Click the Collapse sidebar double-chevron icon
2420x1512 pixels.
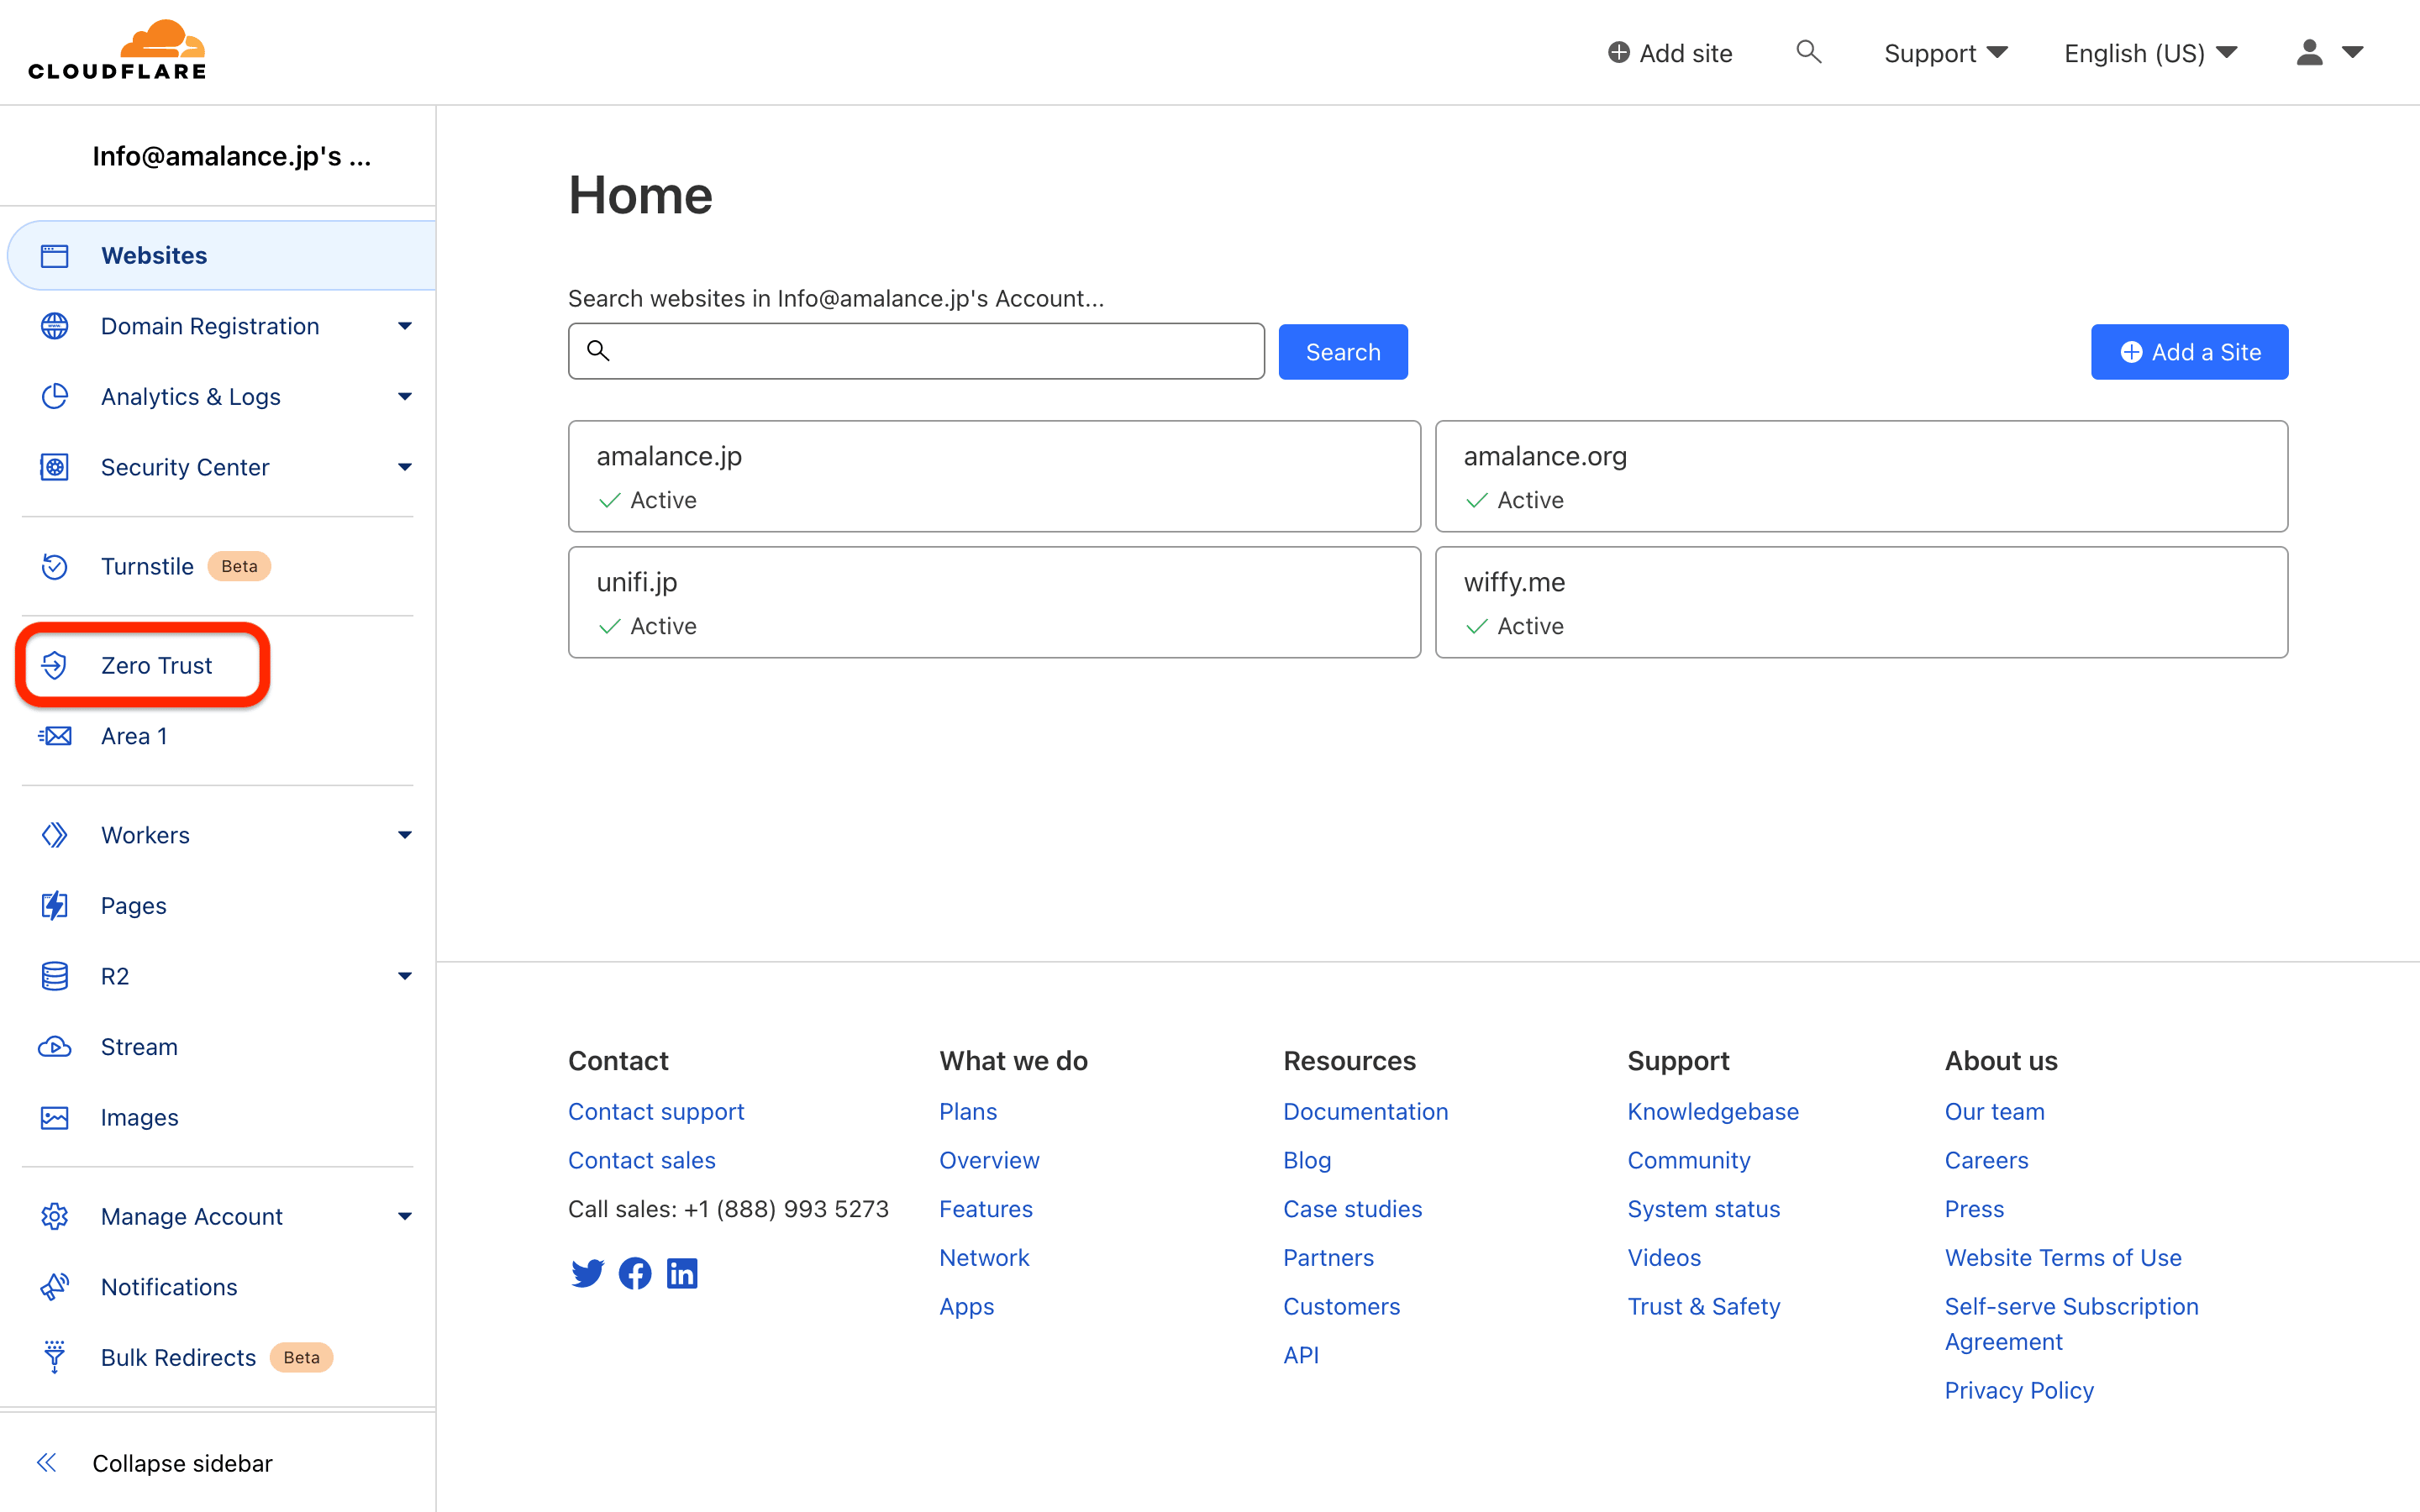tap(47, 1463)
